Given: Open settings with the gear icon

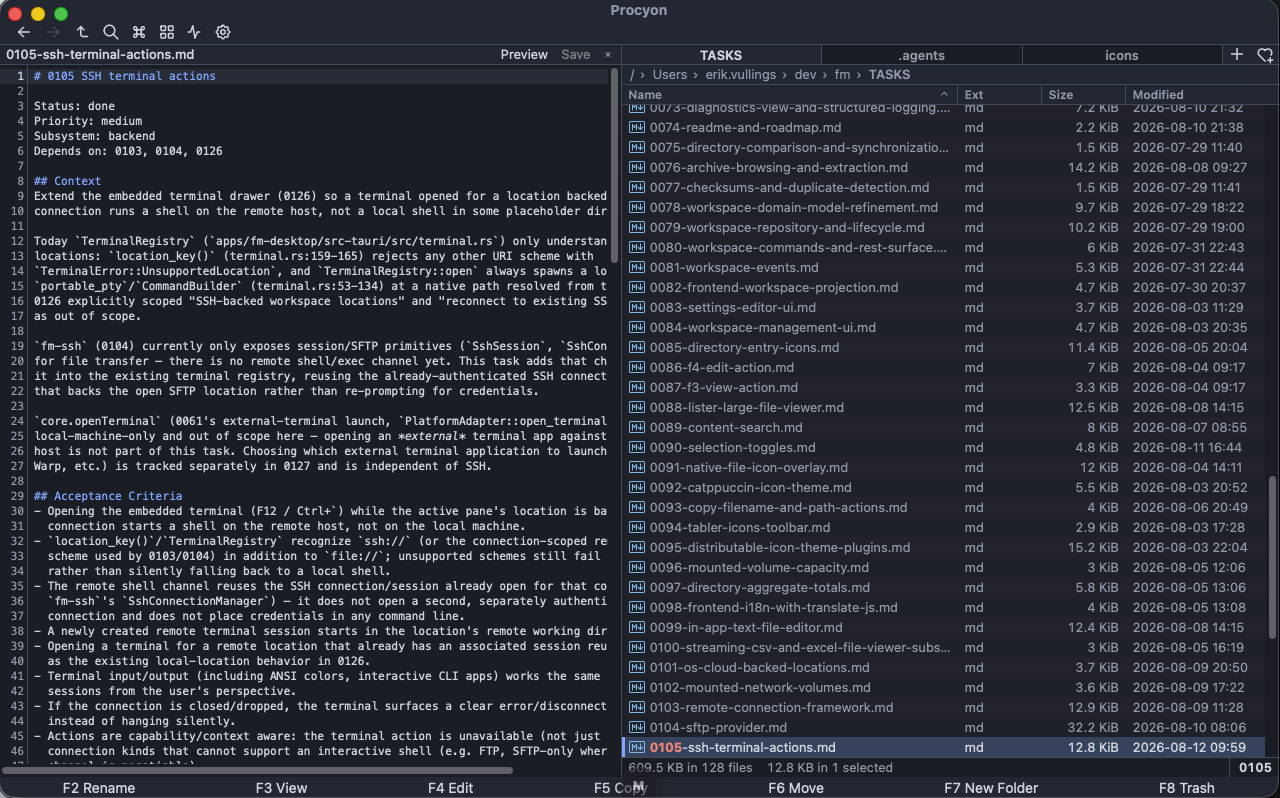Looking at the screenshot, I should tap(223, 32).
